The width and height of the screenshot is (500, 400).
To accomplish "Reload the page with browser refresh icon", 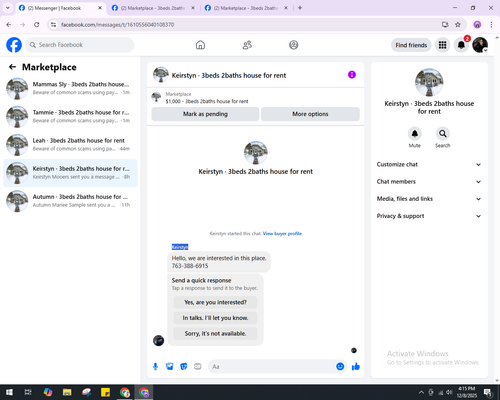I will click(37, 25).
